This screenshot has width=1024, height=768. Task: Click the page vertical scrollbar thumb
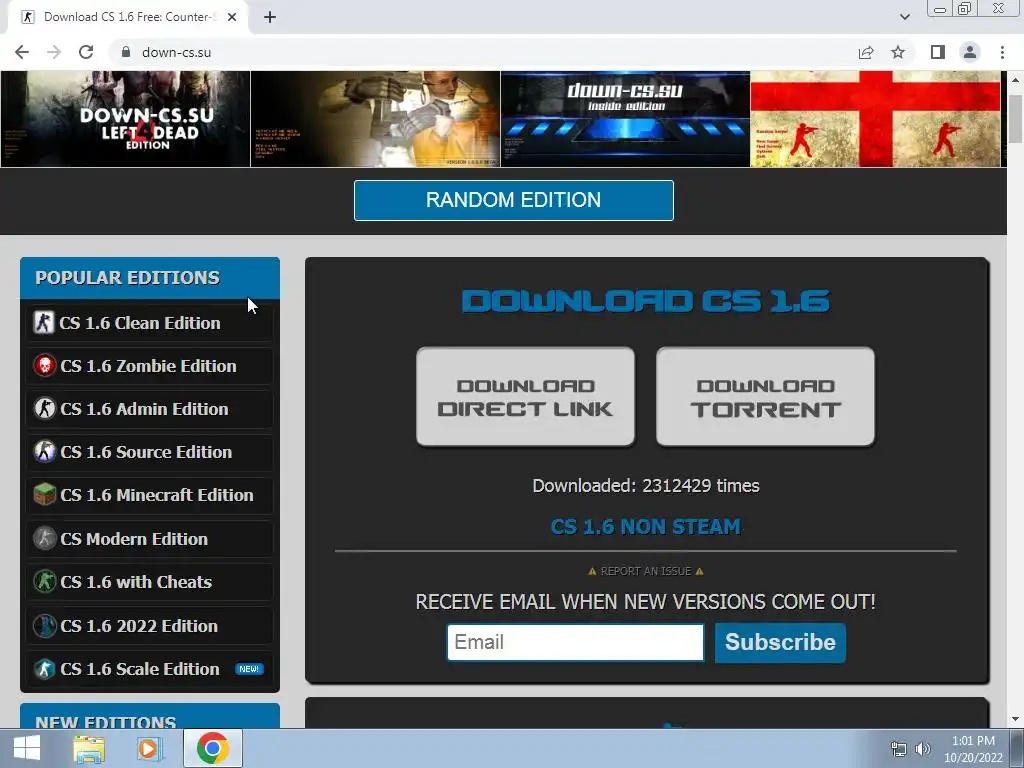1015,118
